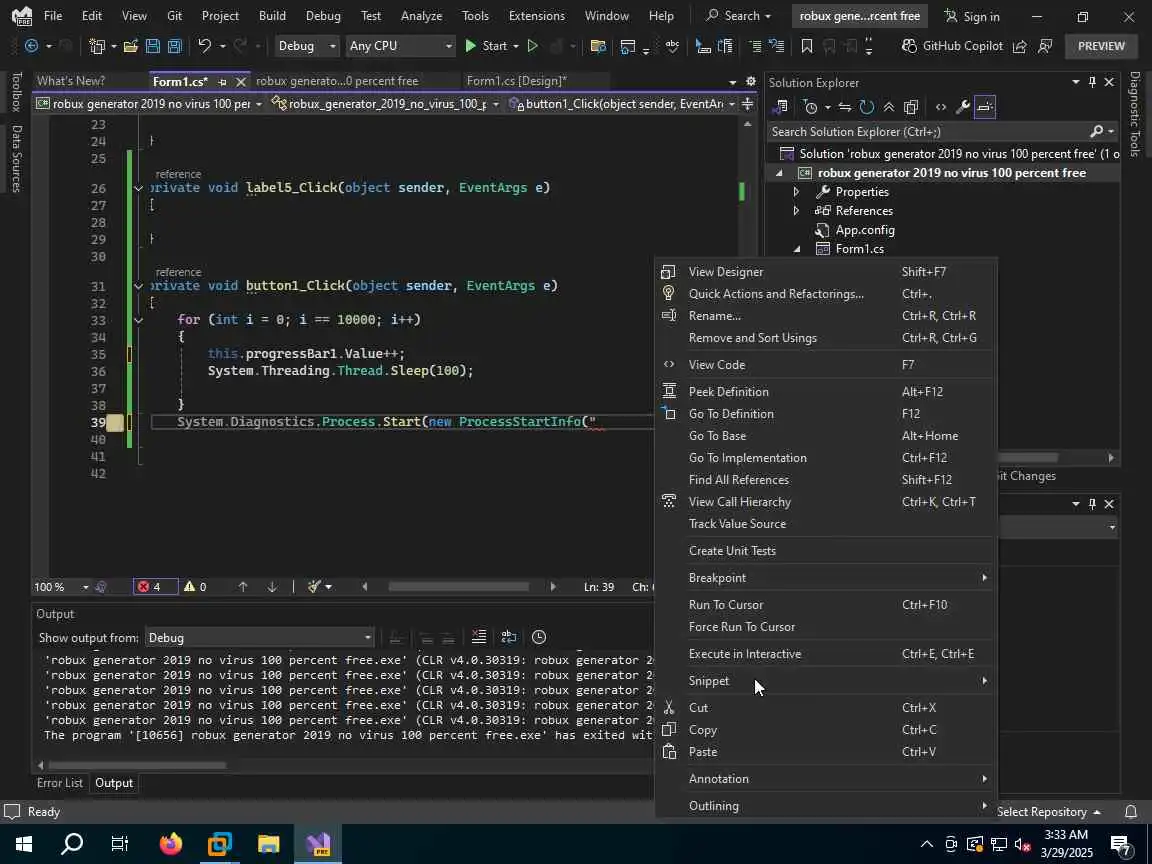Choose Go To Definition in context menu
1152x864 pixels.
(826, 414)
